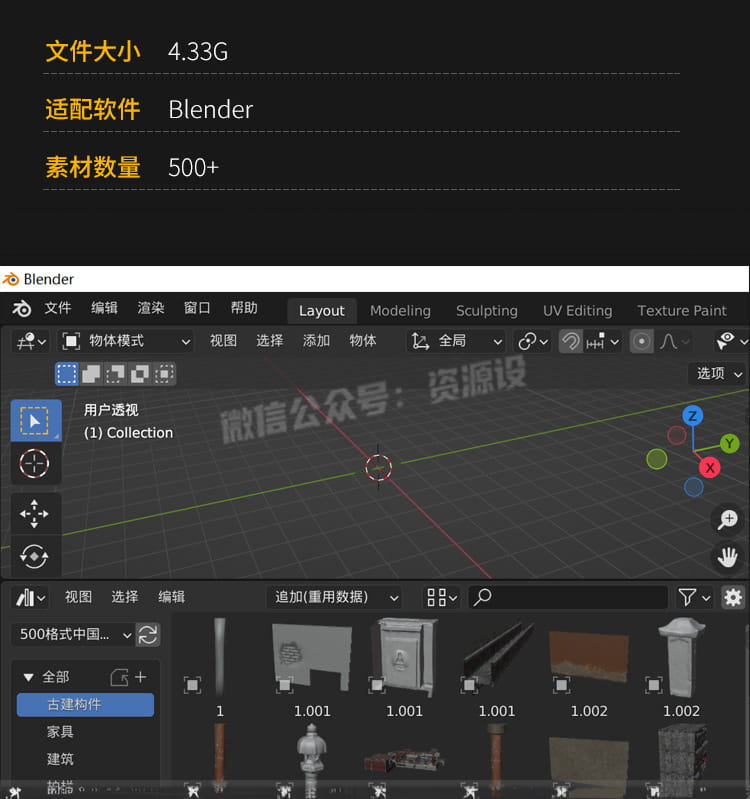This screenshot has height=799, width=750.
Task: Click the refresh asset library button
Action: click(x=148, y=635)
